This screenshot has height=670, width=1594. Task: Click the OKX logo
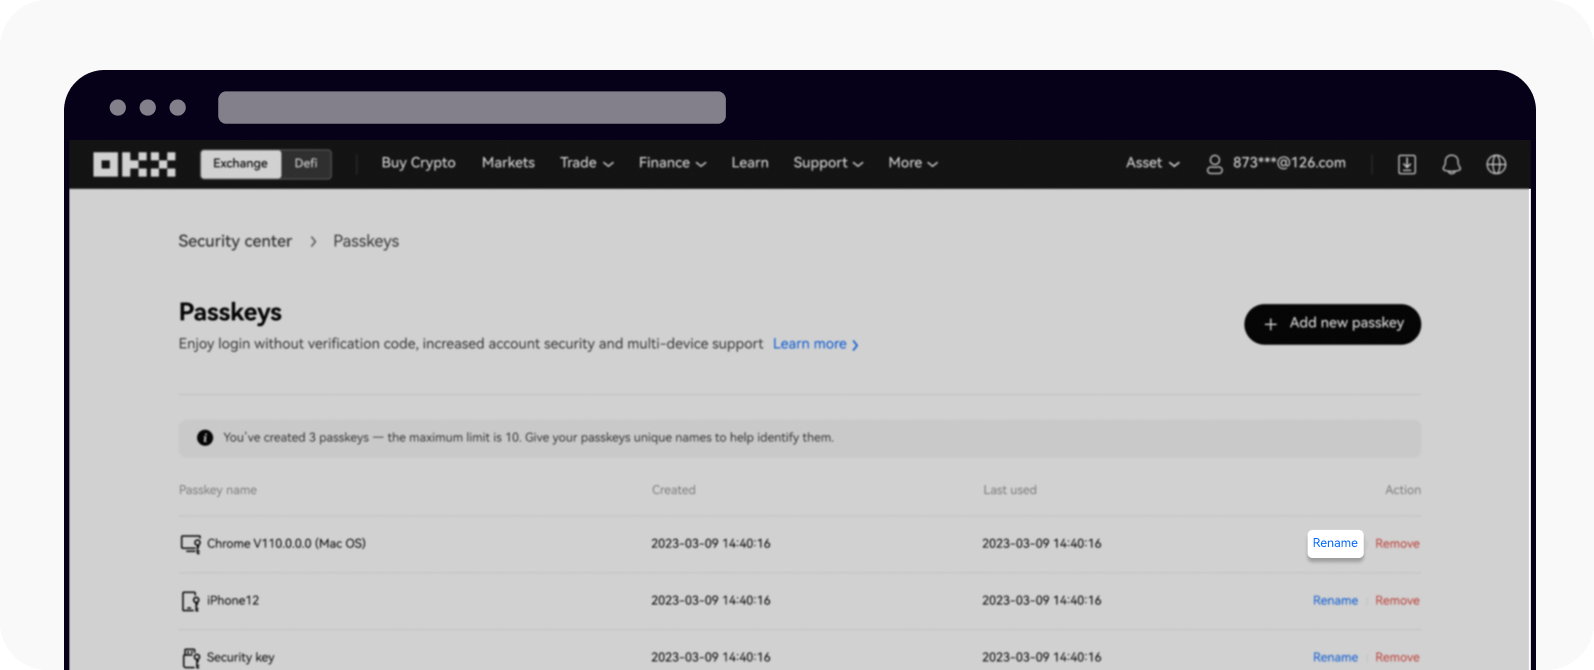click(x=134, y=164)
